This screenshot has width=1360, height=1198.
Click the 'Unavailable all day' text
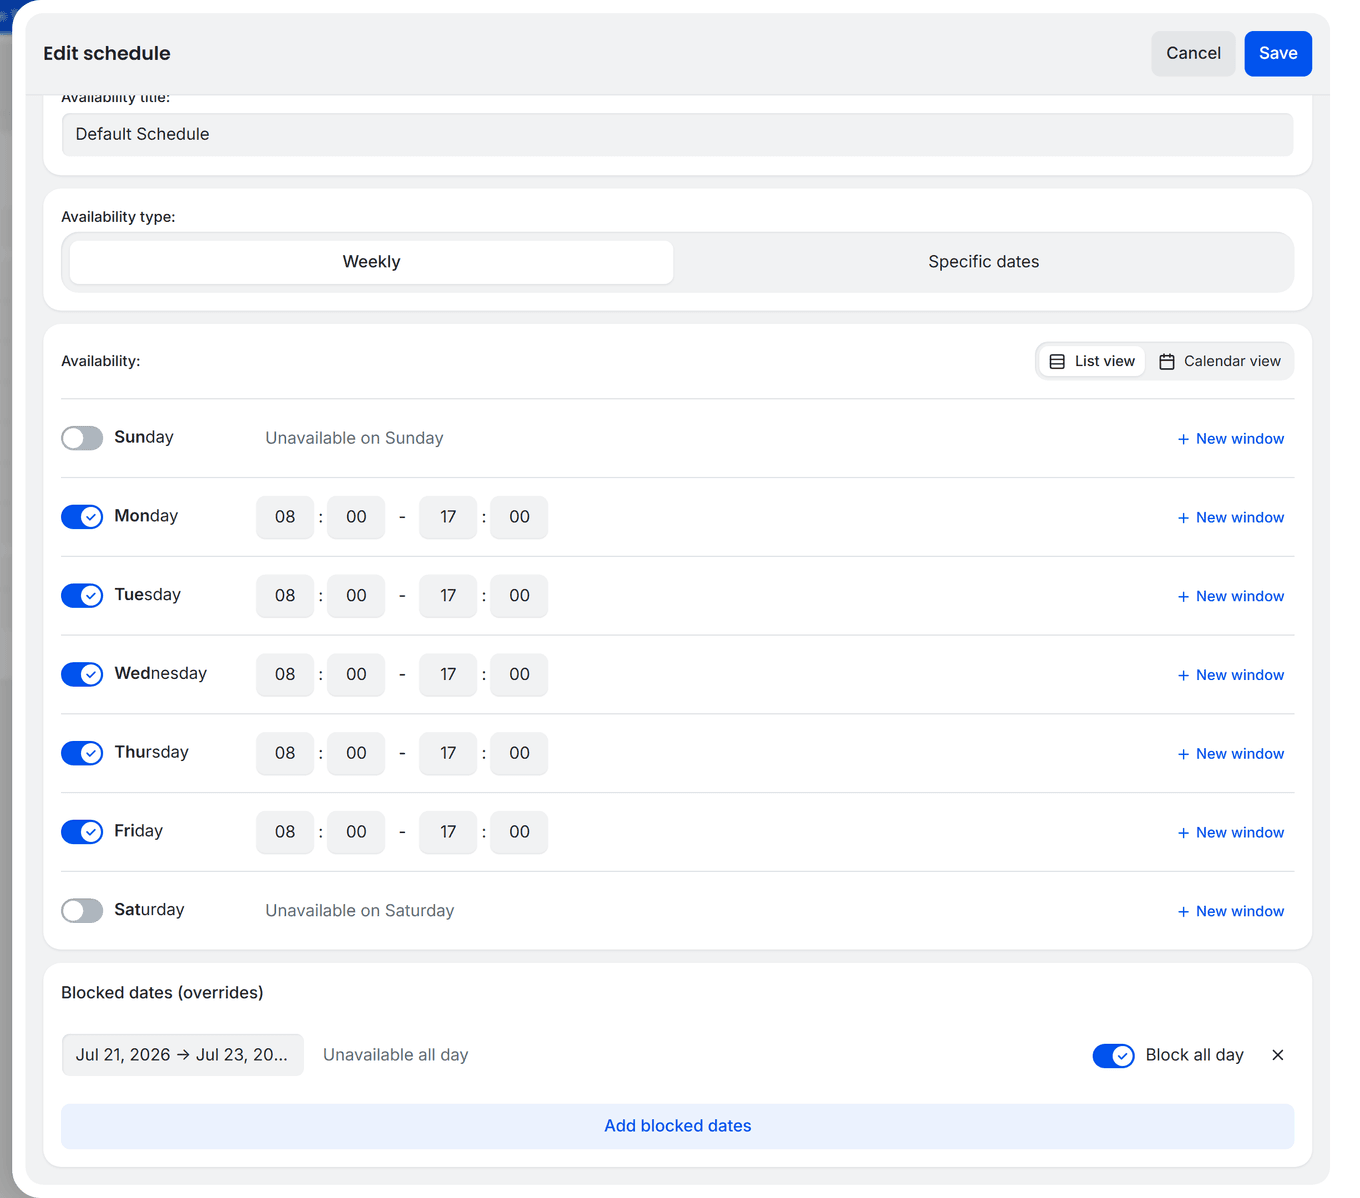pos(396,1055)
